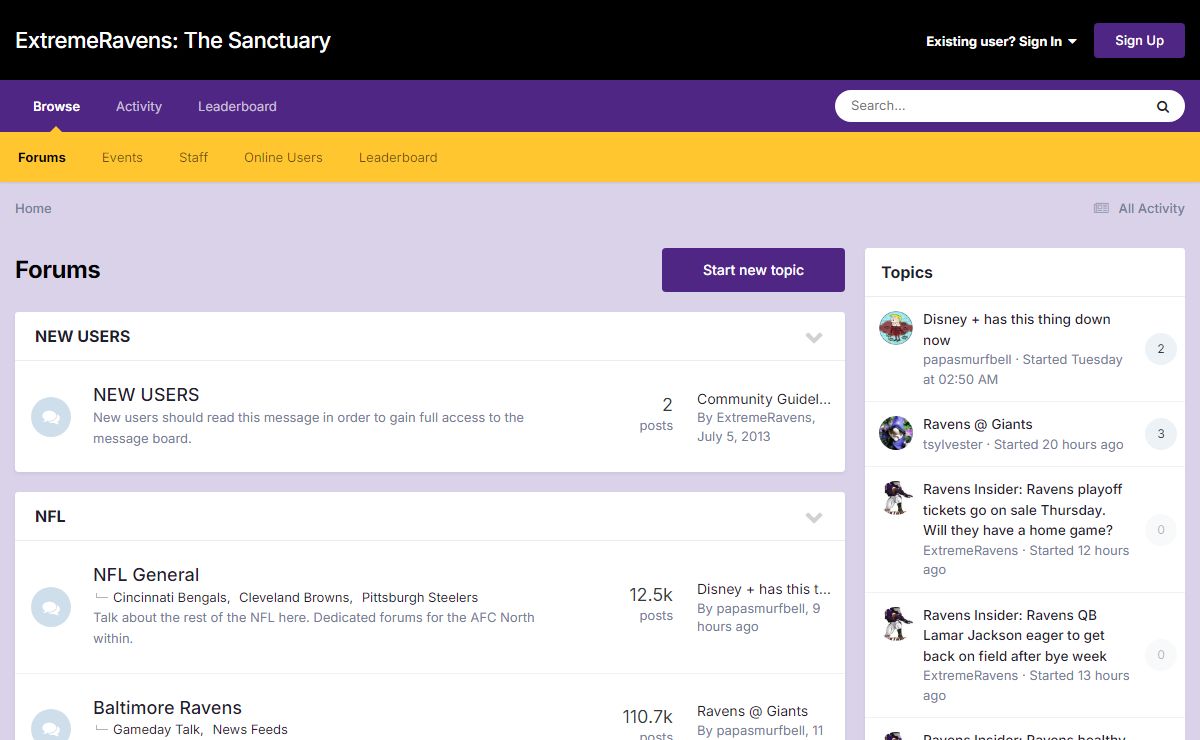The image size is (1200, 740).
Task: Open the Existing user Sign In dropdown
Action: 1001,41
